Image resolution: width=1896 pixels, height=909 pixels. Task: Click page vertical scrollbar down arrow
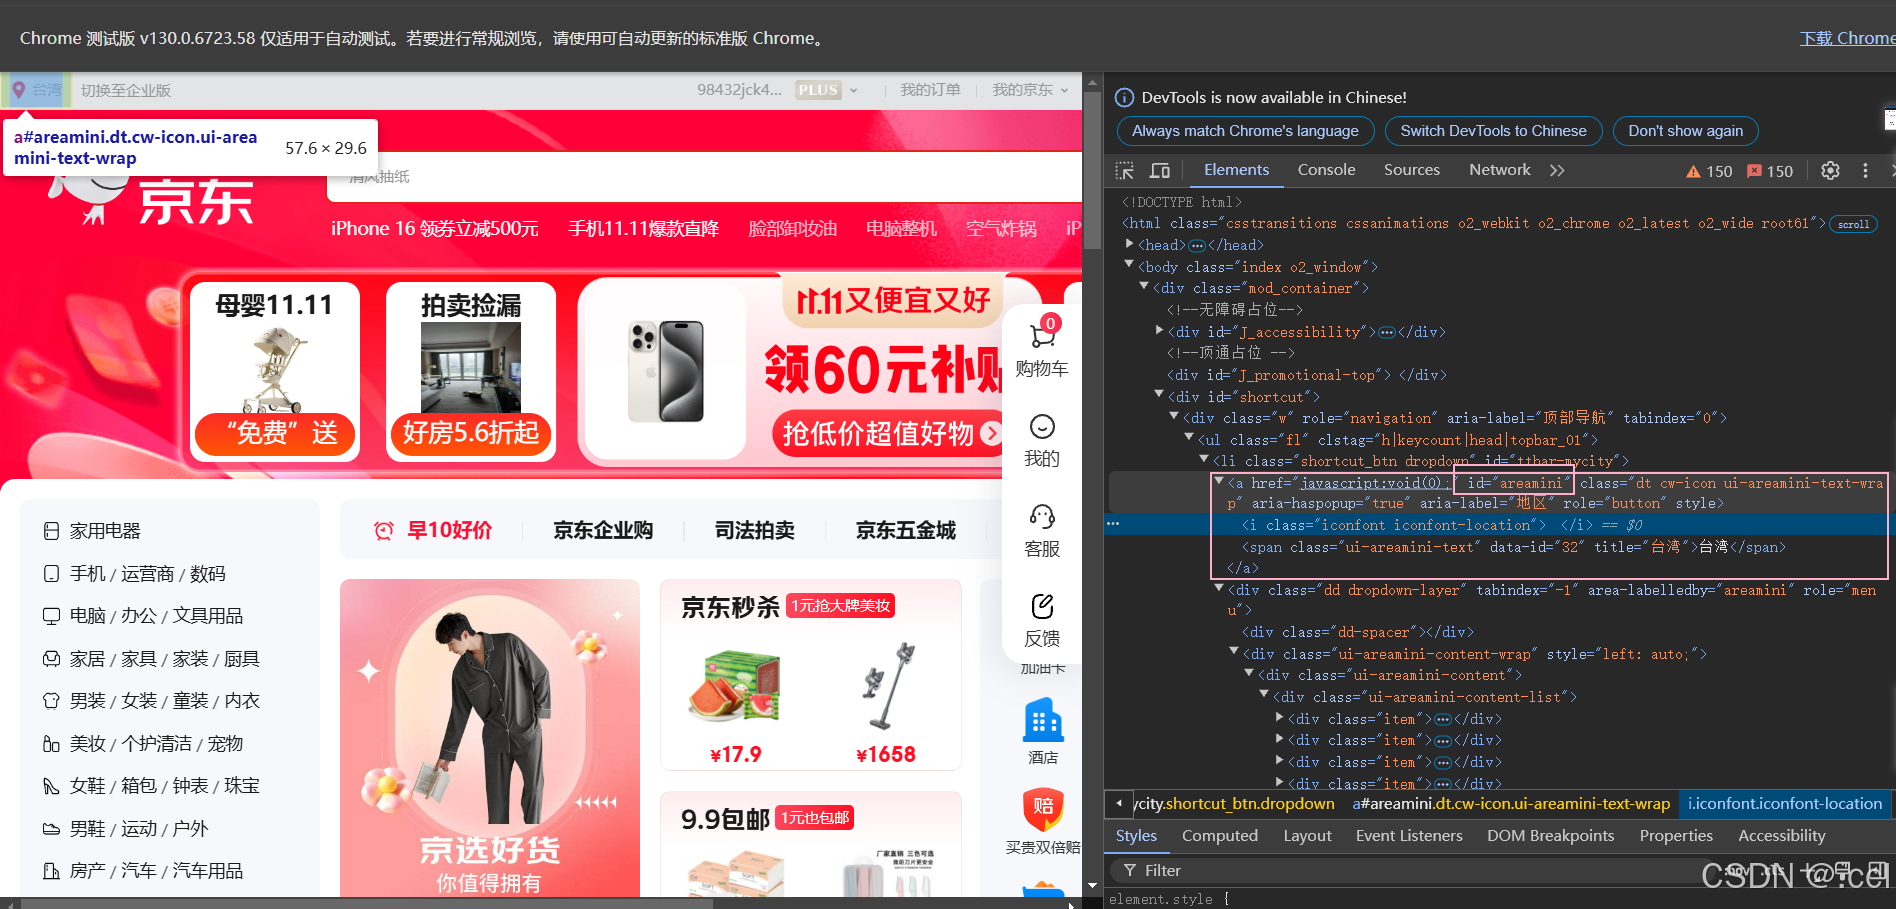(x=1092, y=885)
